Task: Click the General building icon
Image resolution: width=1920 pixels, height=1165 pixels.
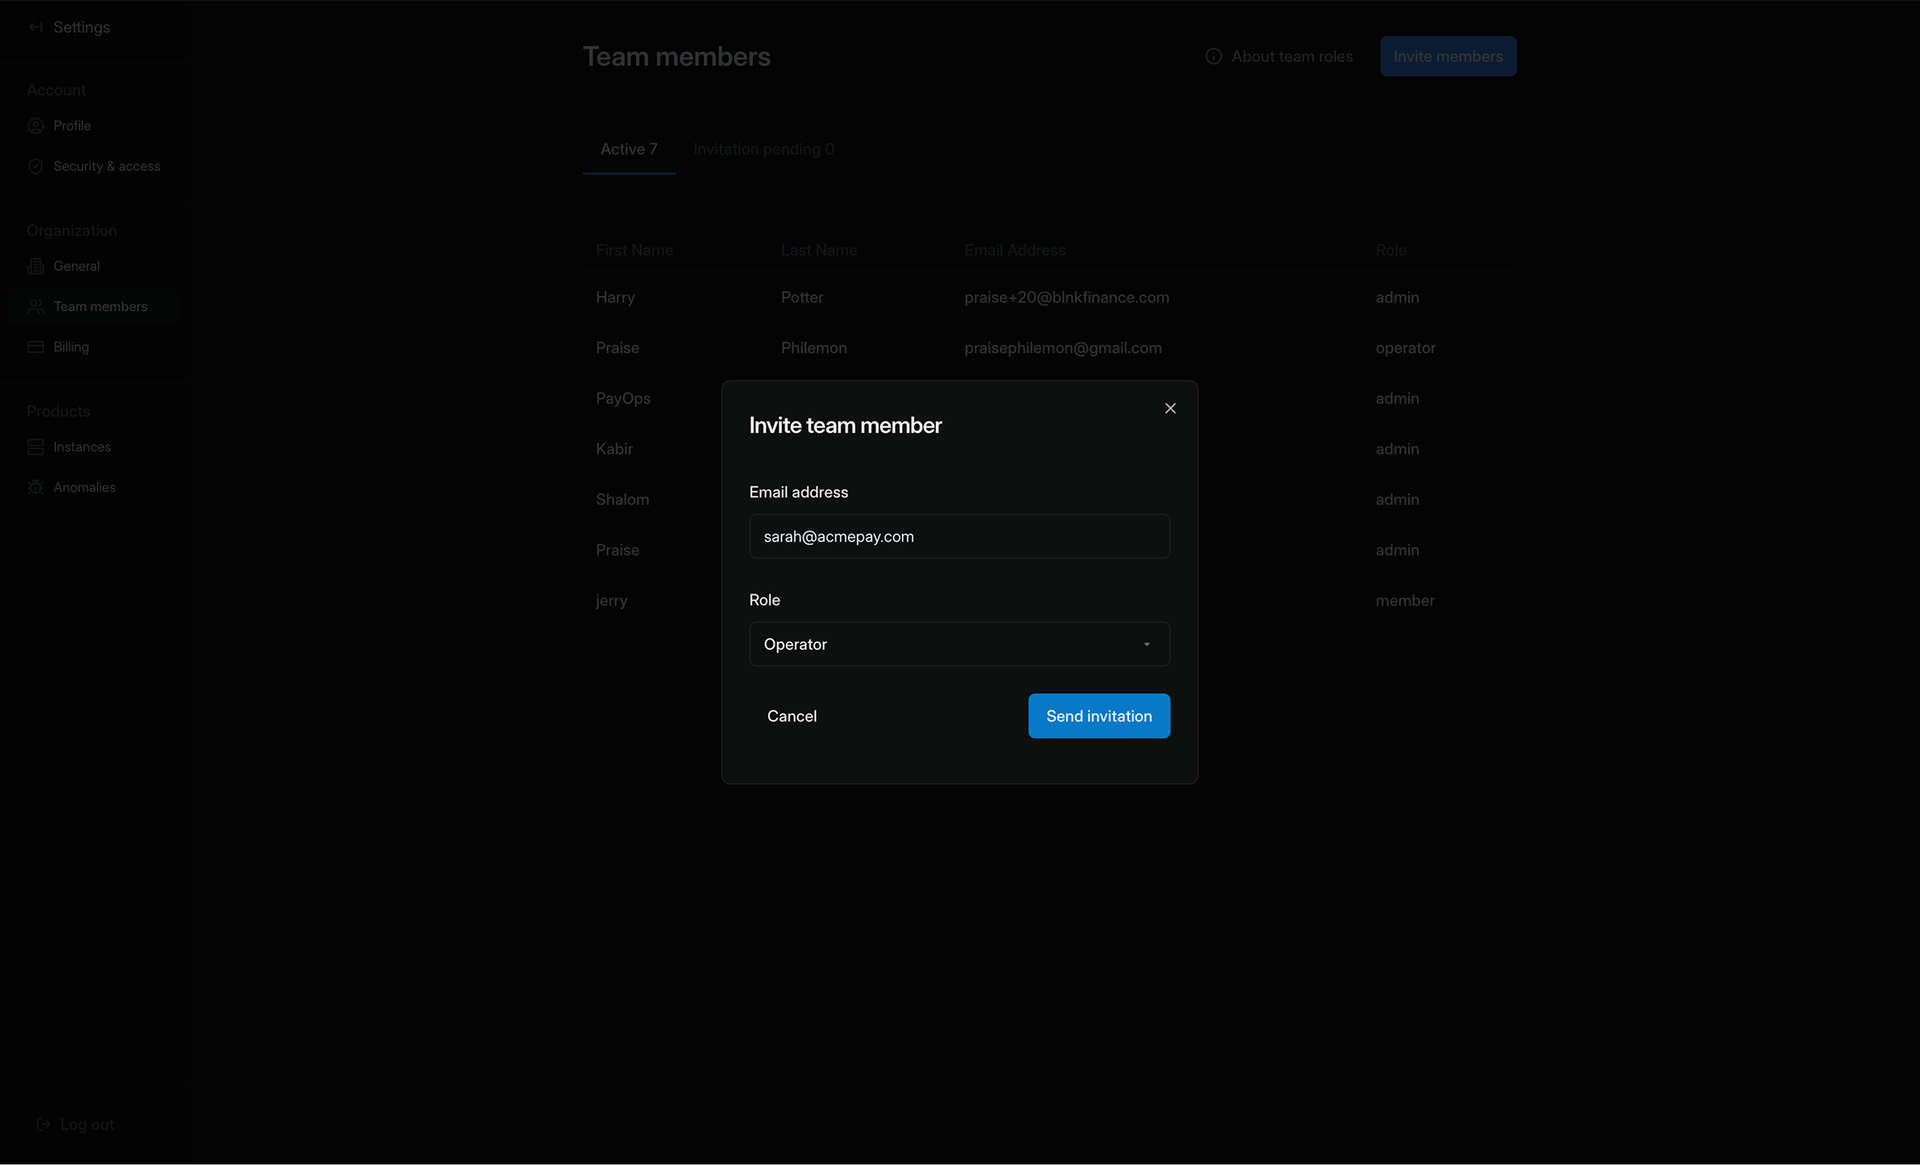Action: [x=36, y=266]
